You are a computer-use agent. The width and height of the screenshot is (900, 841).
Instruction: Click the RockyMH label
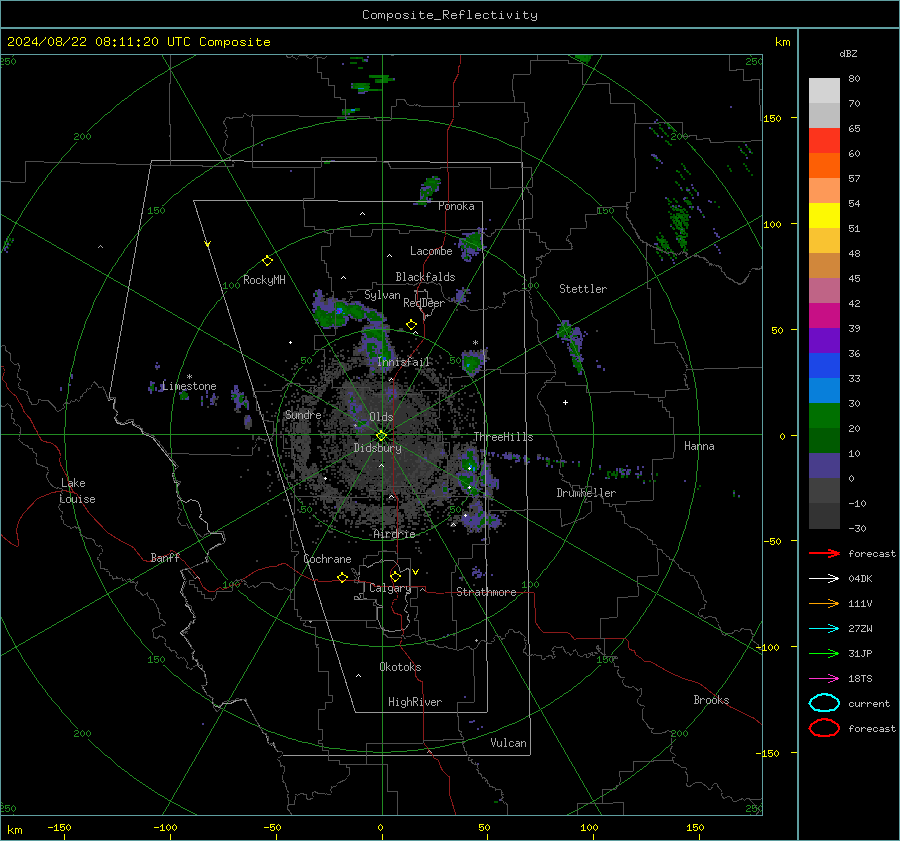264,280
